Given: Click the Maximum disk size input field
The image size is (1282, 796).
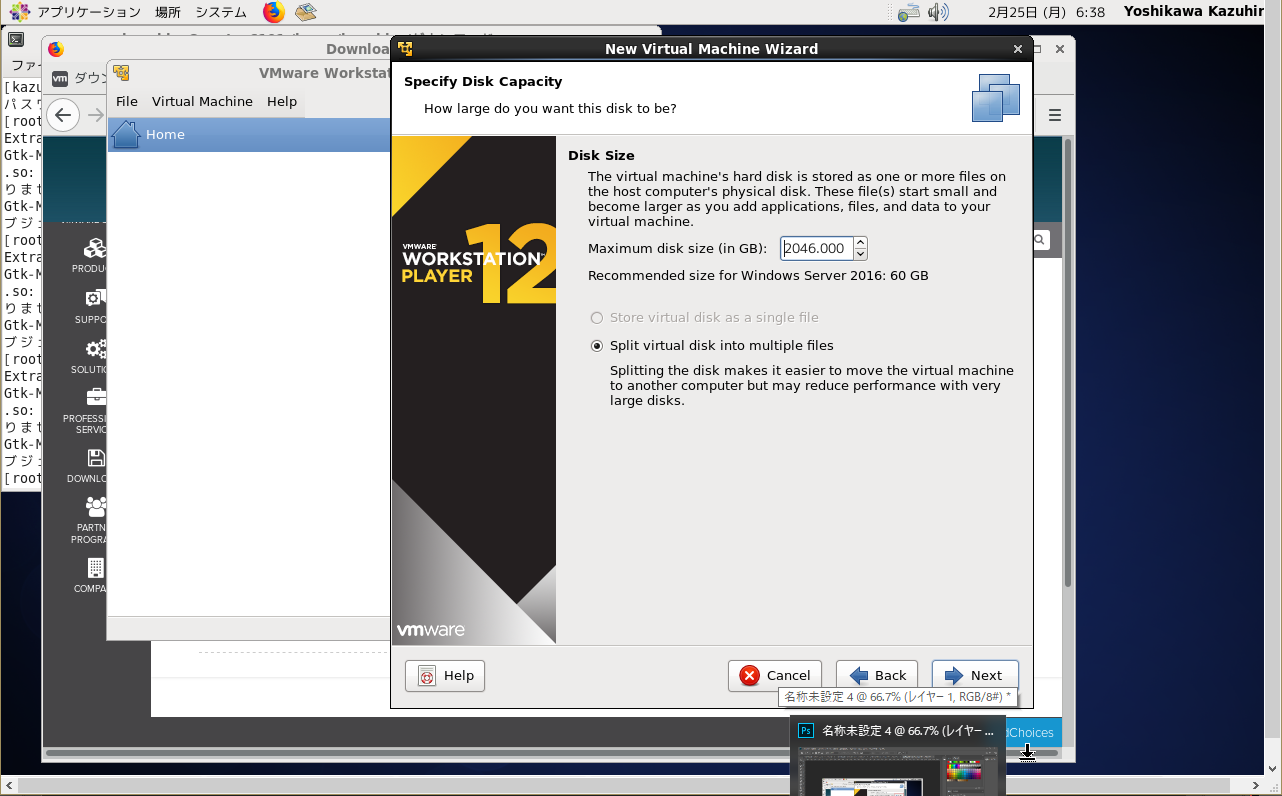Looking at the screenshot, I should click(x=816, y=248).
